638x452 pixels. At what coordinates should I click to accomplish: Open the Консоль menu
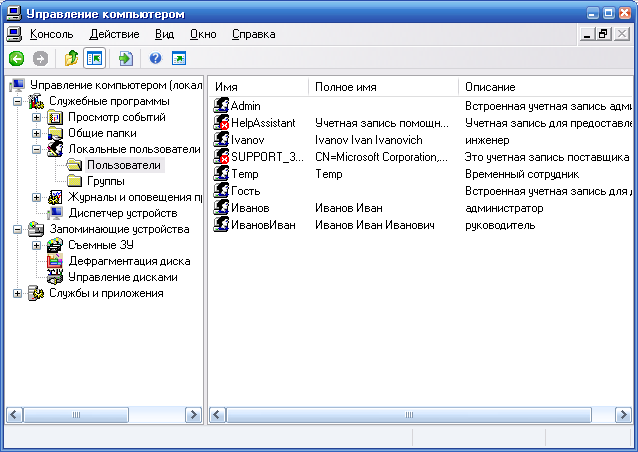52,34
